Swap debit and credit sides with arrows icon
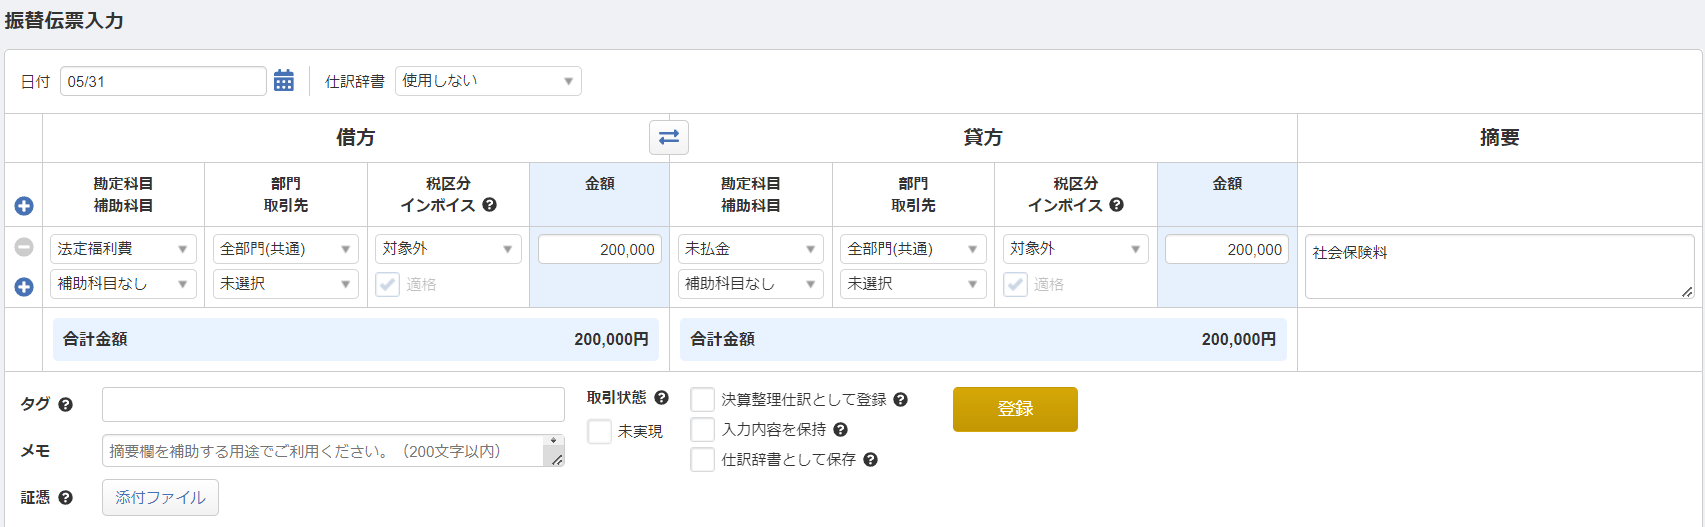Viewport: 1705px width, 527px height. (669, 137)
